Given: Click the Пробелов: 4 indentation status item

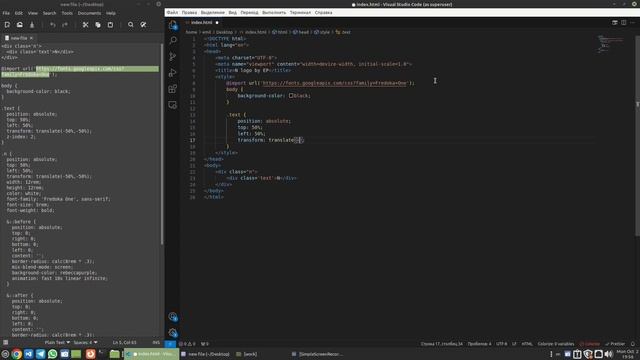Looking at the screenshot, I should [x=479, y=344].
